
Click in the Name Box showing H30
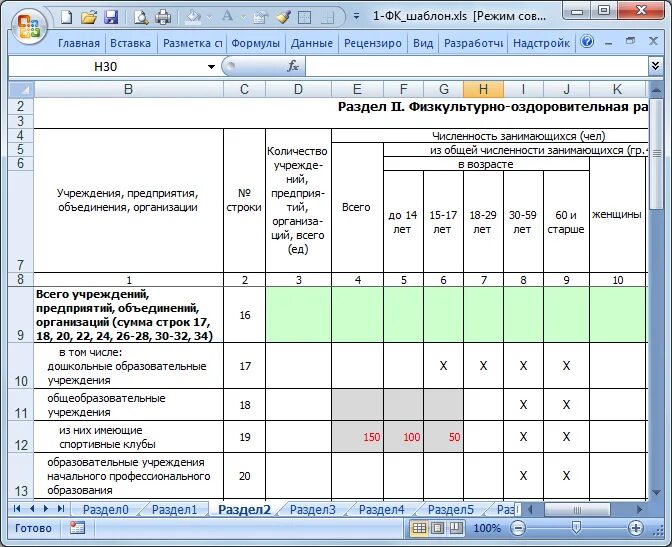[x=105, y=66]
